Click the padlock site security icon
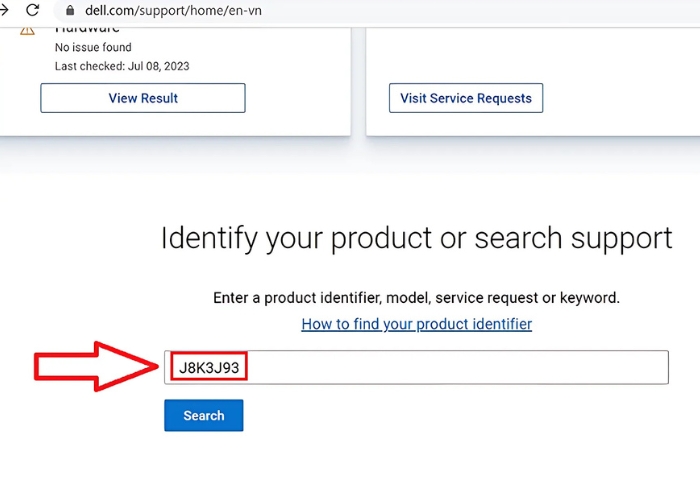This screenshot has height=500, width=700. (x=70, y=12)
